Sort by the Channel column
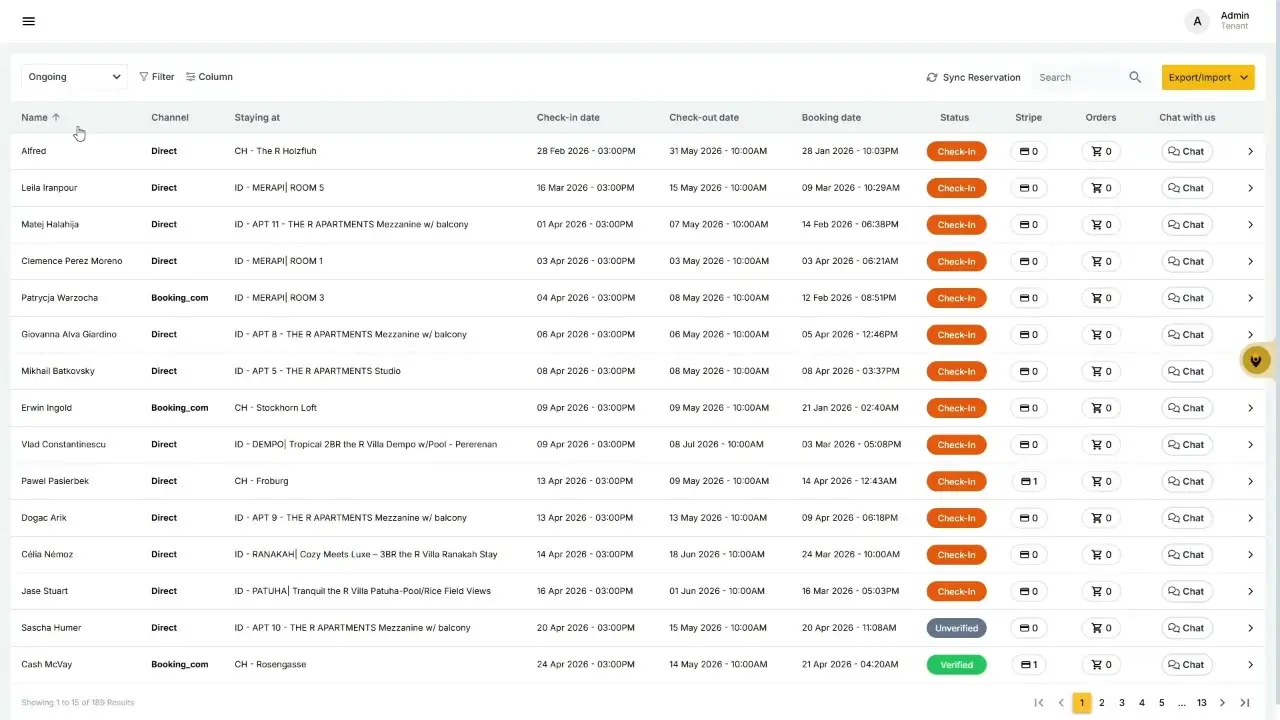Screen dimensions: 1280x720 point(170,118)
